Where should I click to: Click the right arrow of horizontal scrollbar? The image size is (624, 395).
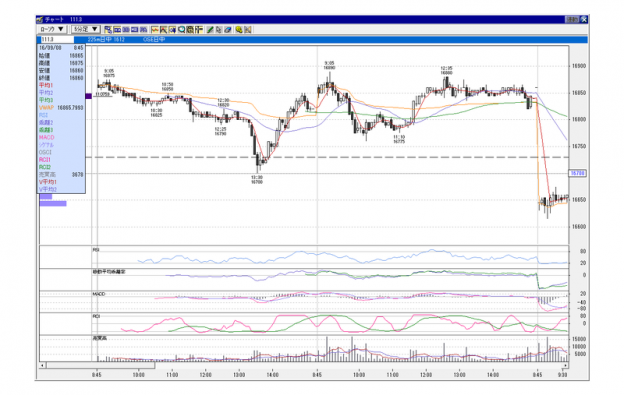point(566,365)
